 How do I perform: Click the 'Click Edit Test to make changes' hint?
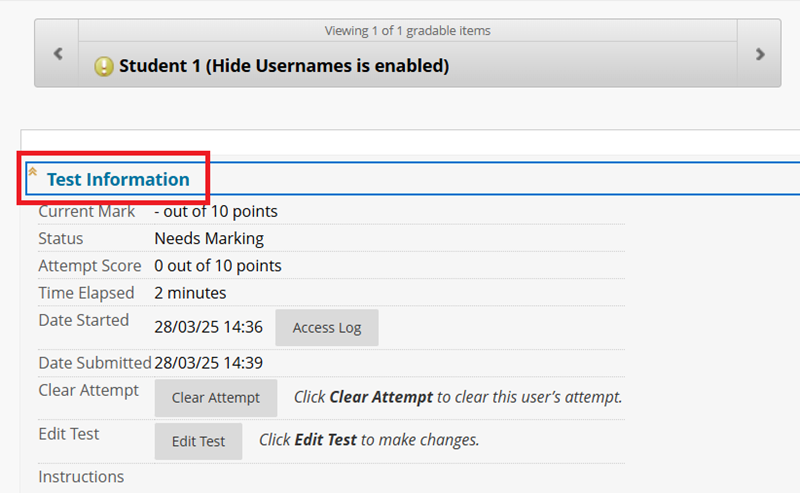[x=369, y=440]
